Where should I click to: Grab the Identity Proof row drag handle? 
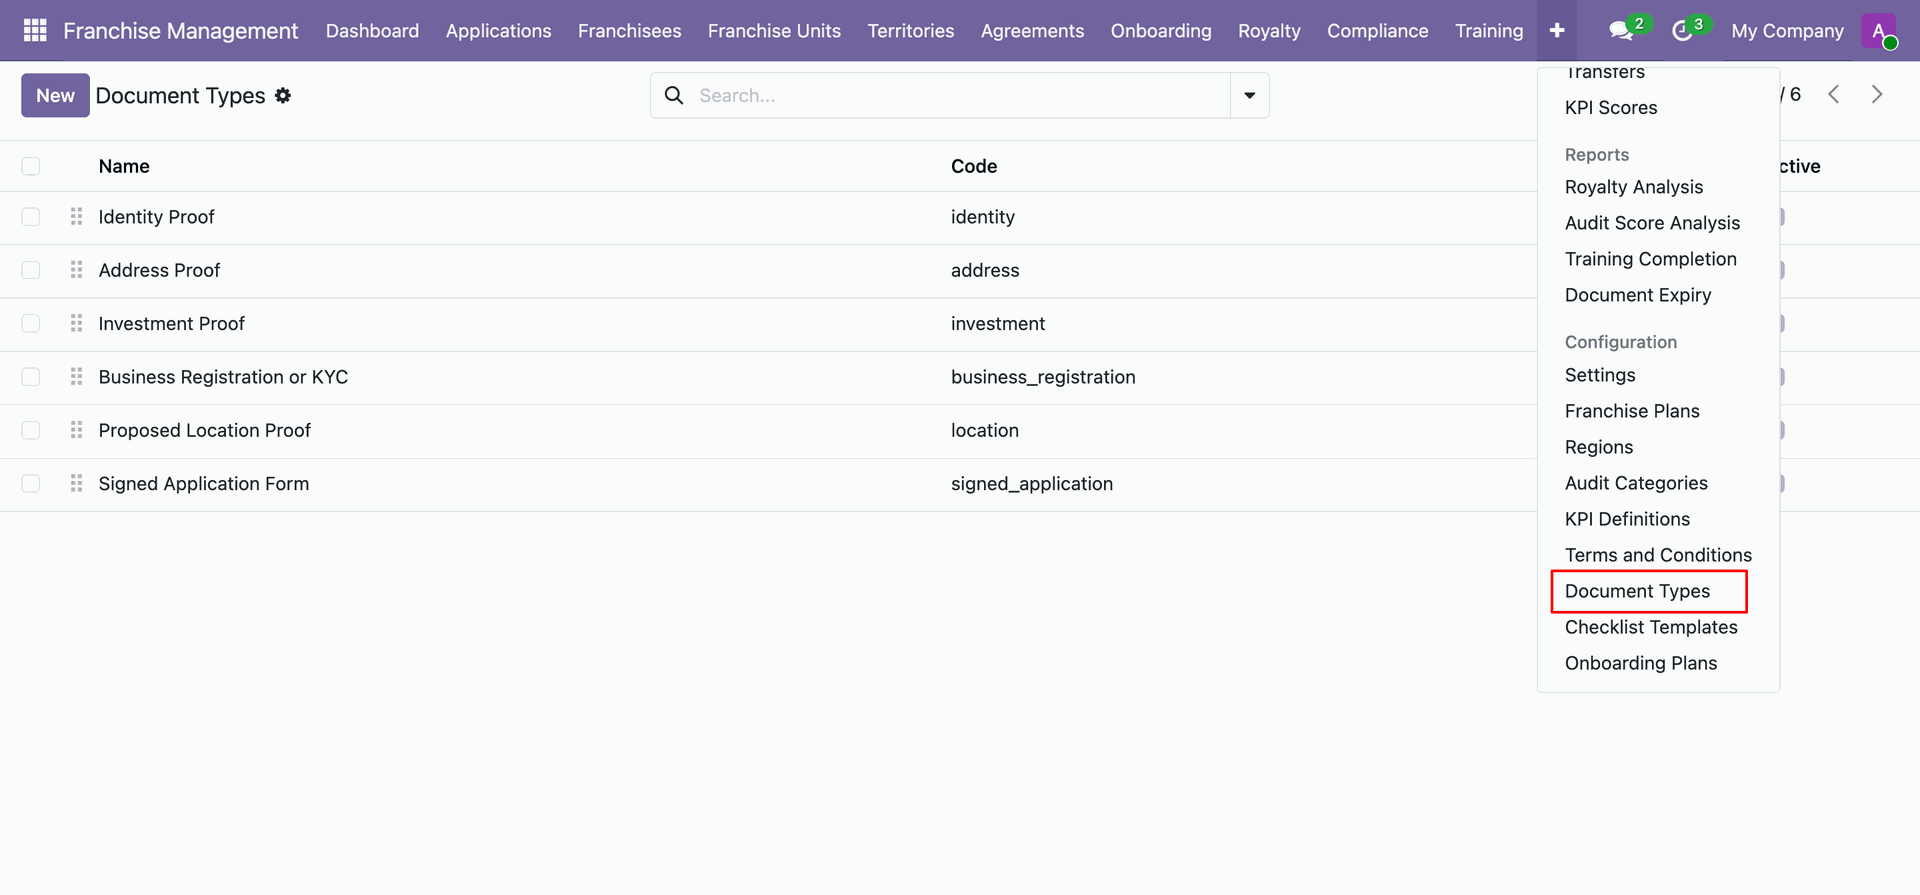[x=76, y=217]
